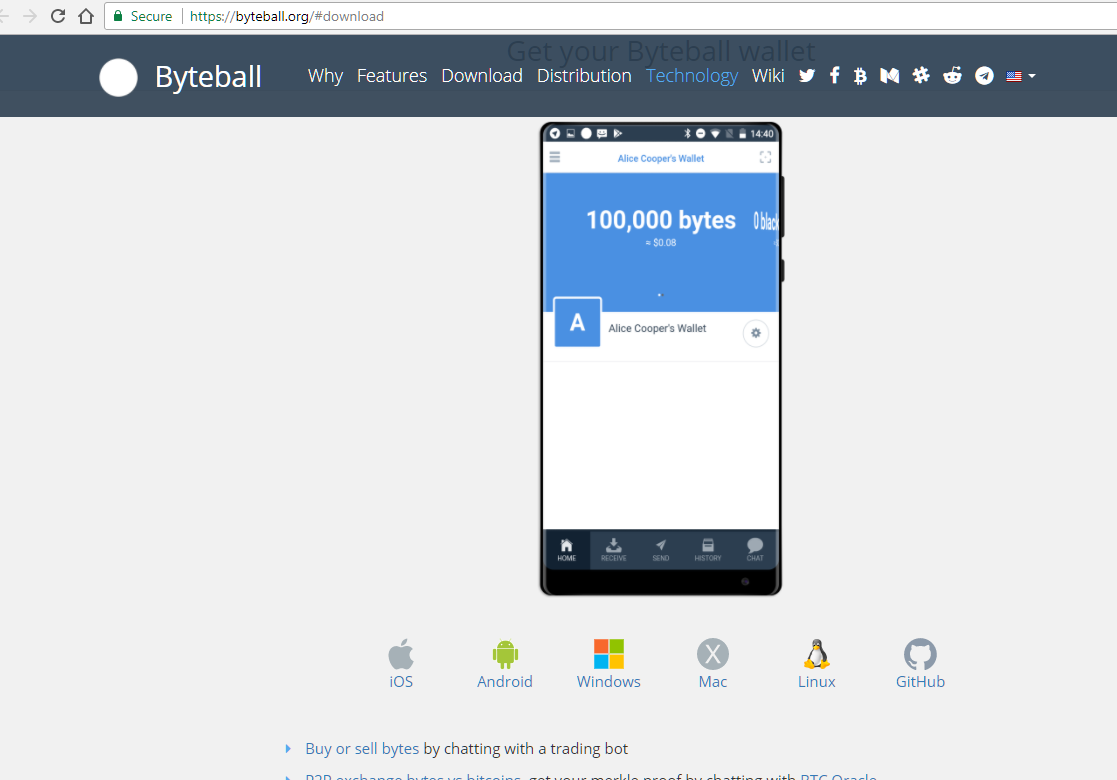Select Receive tab in phone wallet

[x=613, y=550]
